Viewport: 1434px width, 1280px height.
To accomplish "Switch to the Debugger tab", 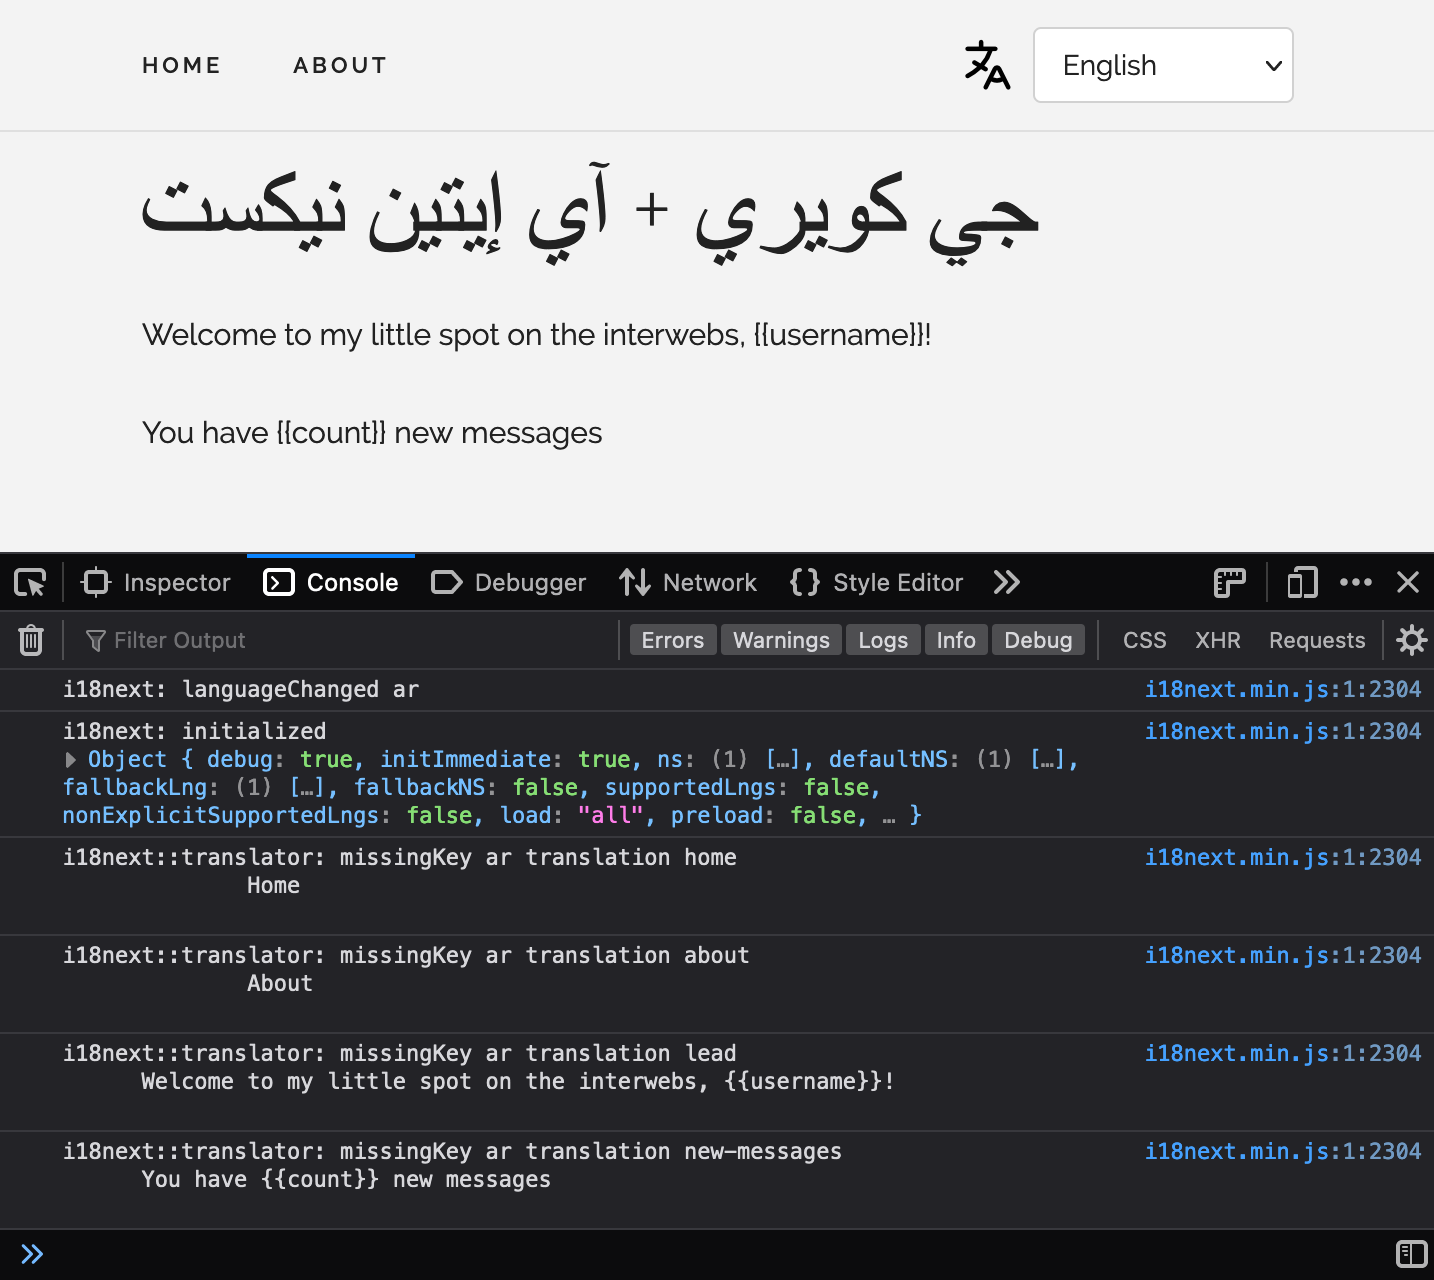I will 508,582.
